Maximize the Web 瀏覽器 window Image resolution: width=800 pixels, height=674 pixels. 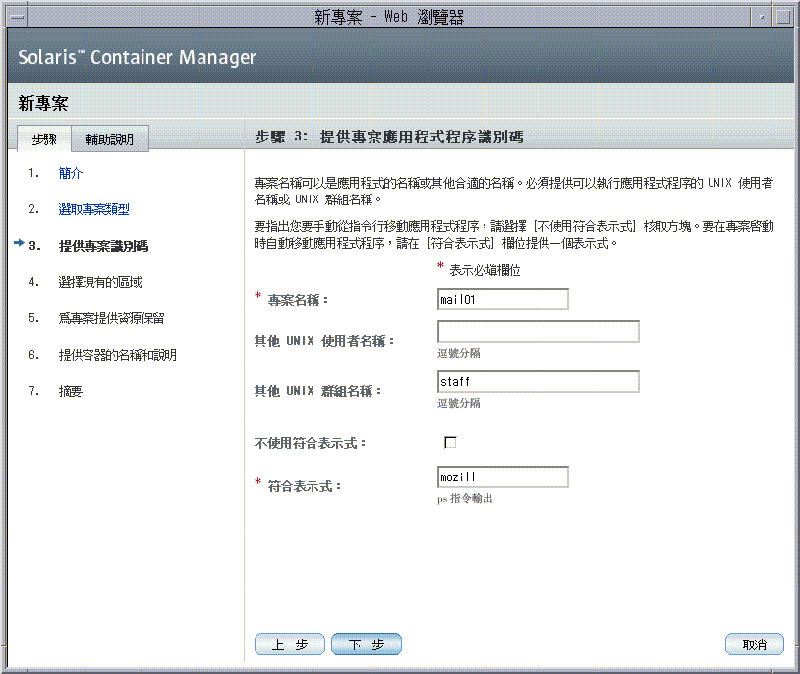[783, 17]
